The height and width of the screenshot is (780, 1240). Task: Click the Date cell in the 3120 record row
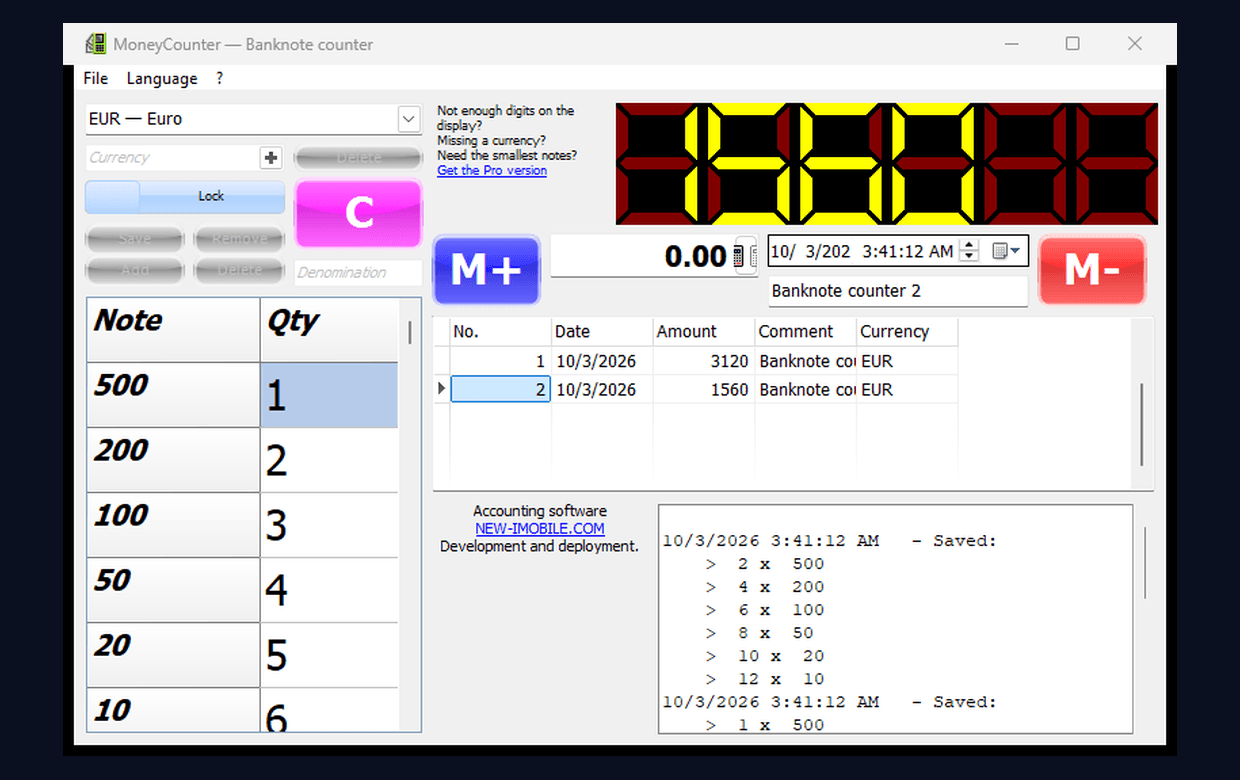(602, 361)
